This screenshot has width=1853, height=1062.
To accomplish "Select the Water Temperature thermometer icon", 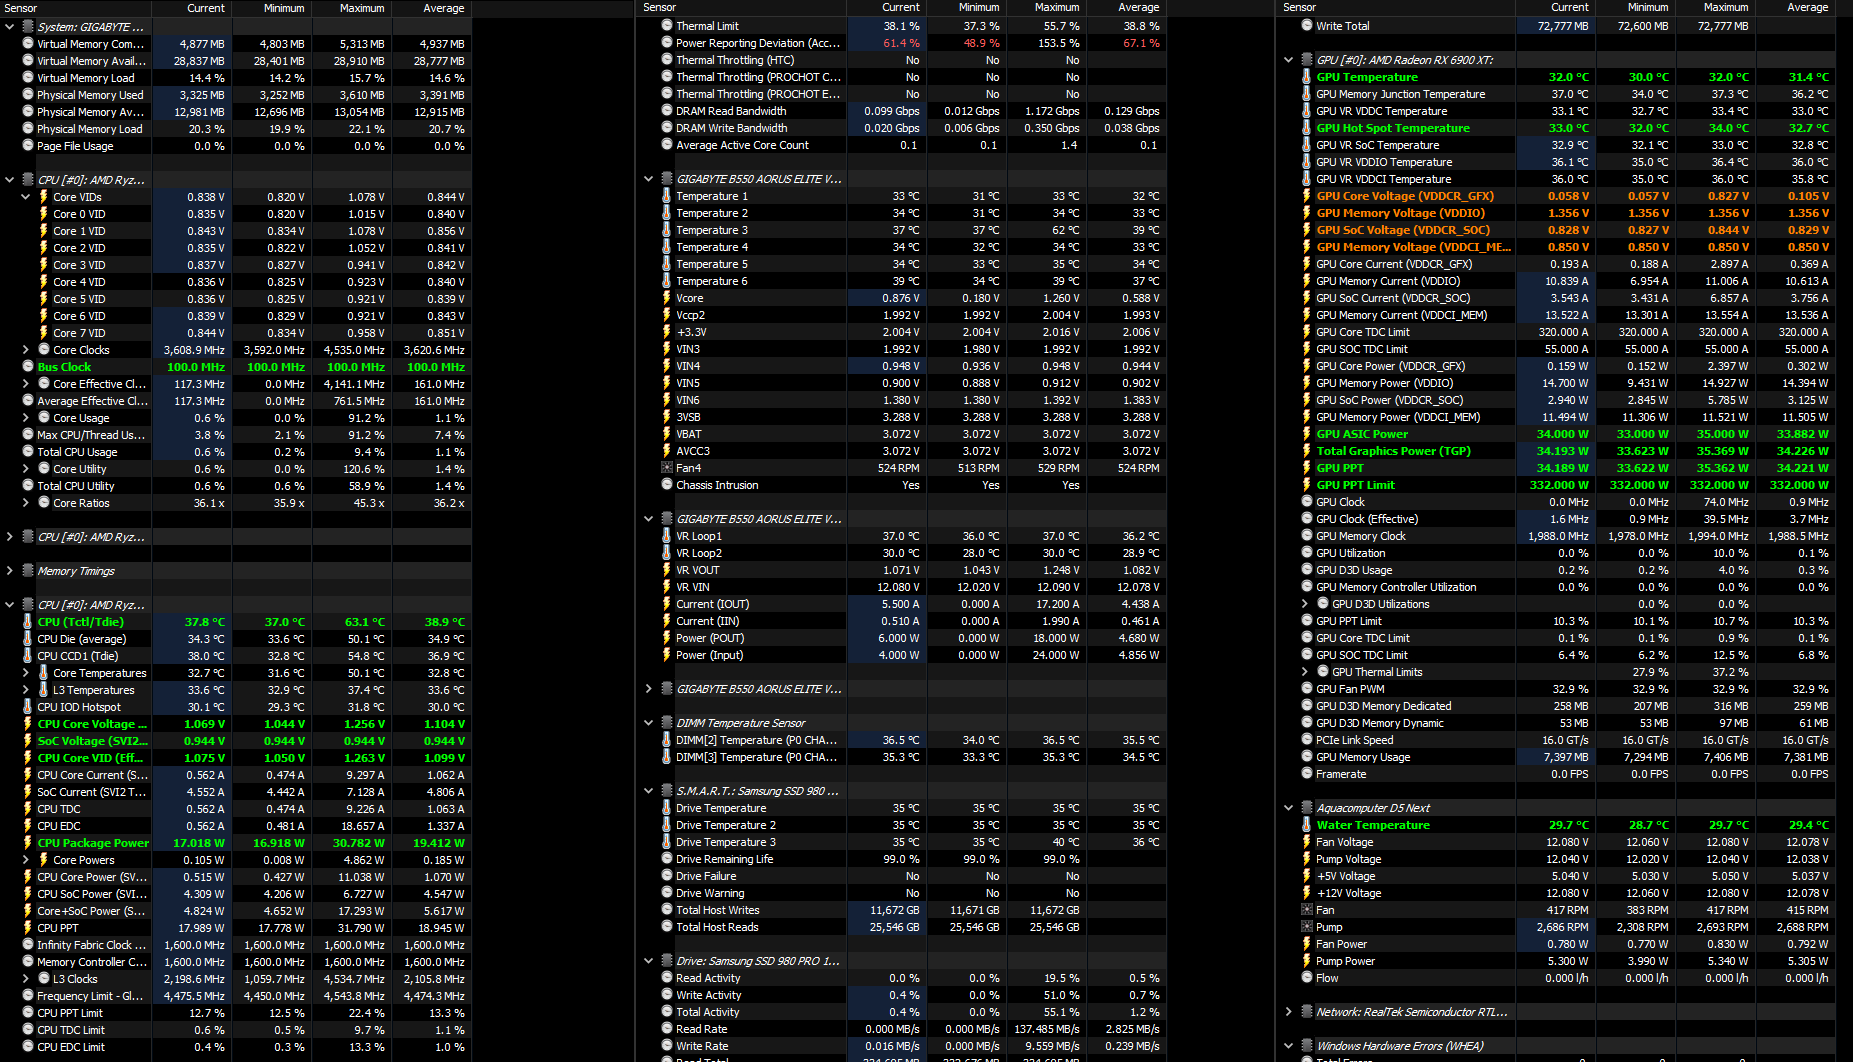I will pos(1307,825).
